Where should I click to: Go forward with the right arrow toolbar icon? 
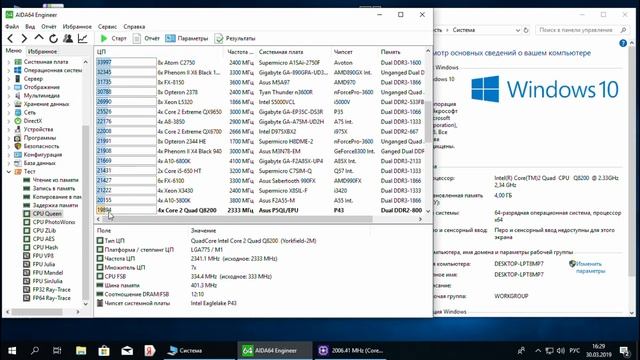coord(24,38)
